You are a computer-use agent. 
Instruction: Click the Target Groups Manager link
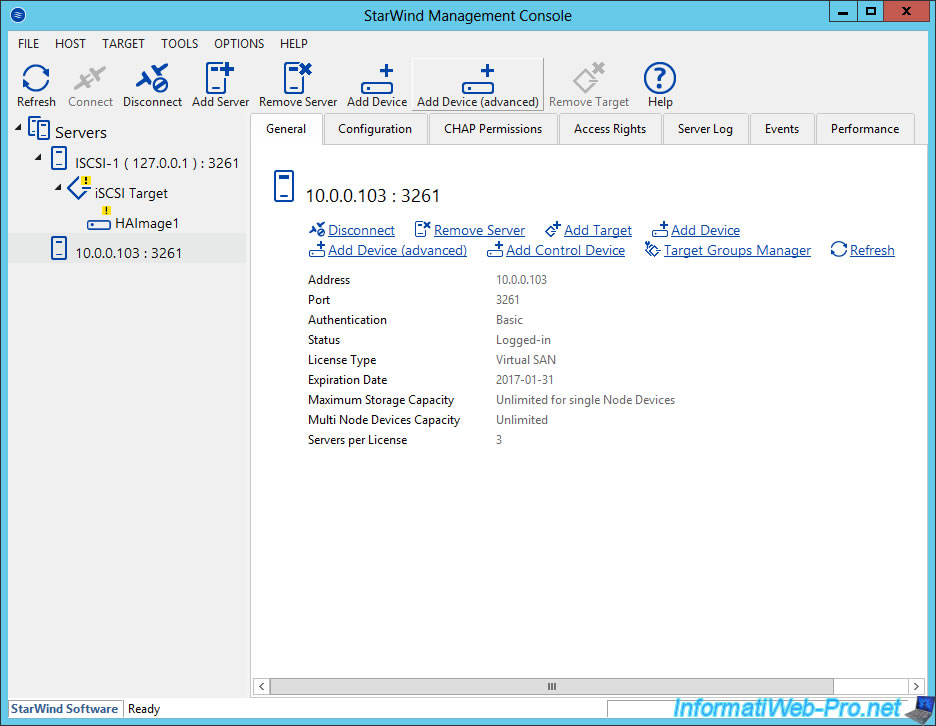pyautogui.click(x=737, y=250)
